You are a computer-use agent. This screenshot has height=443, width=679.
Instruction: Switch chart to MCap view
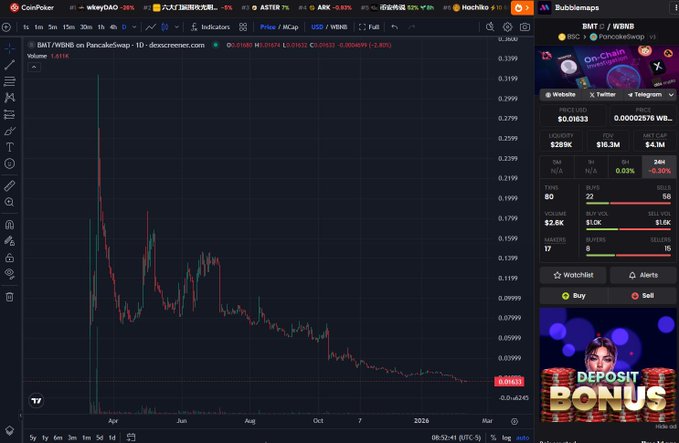coord(291,27)
